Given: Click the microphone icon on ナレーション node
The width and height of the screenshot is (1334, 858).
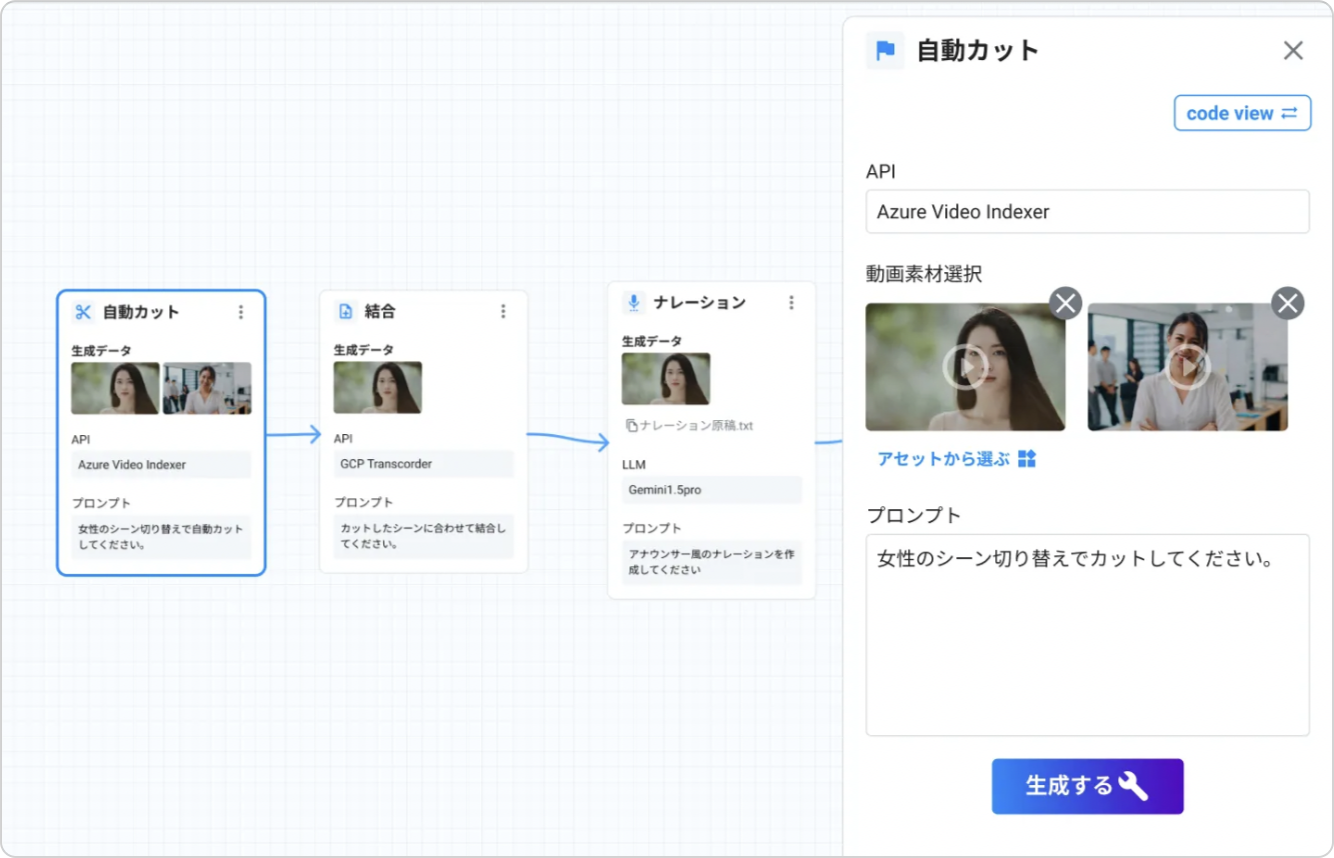Looking at the screenshot, I should click(634, 302).
